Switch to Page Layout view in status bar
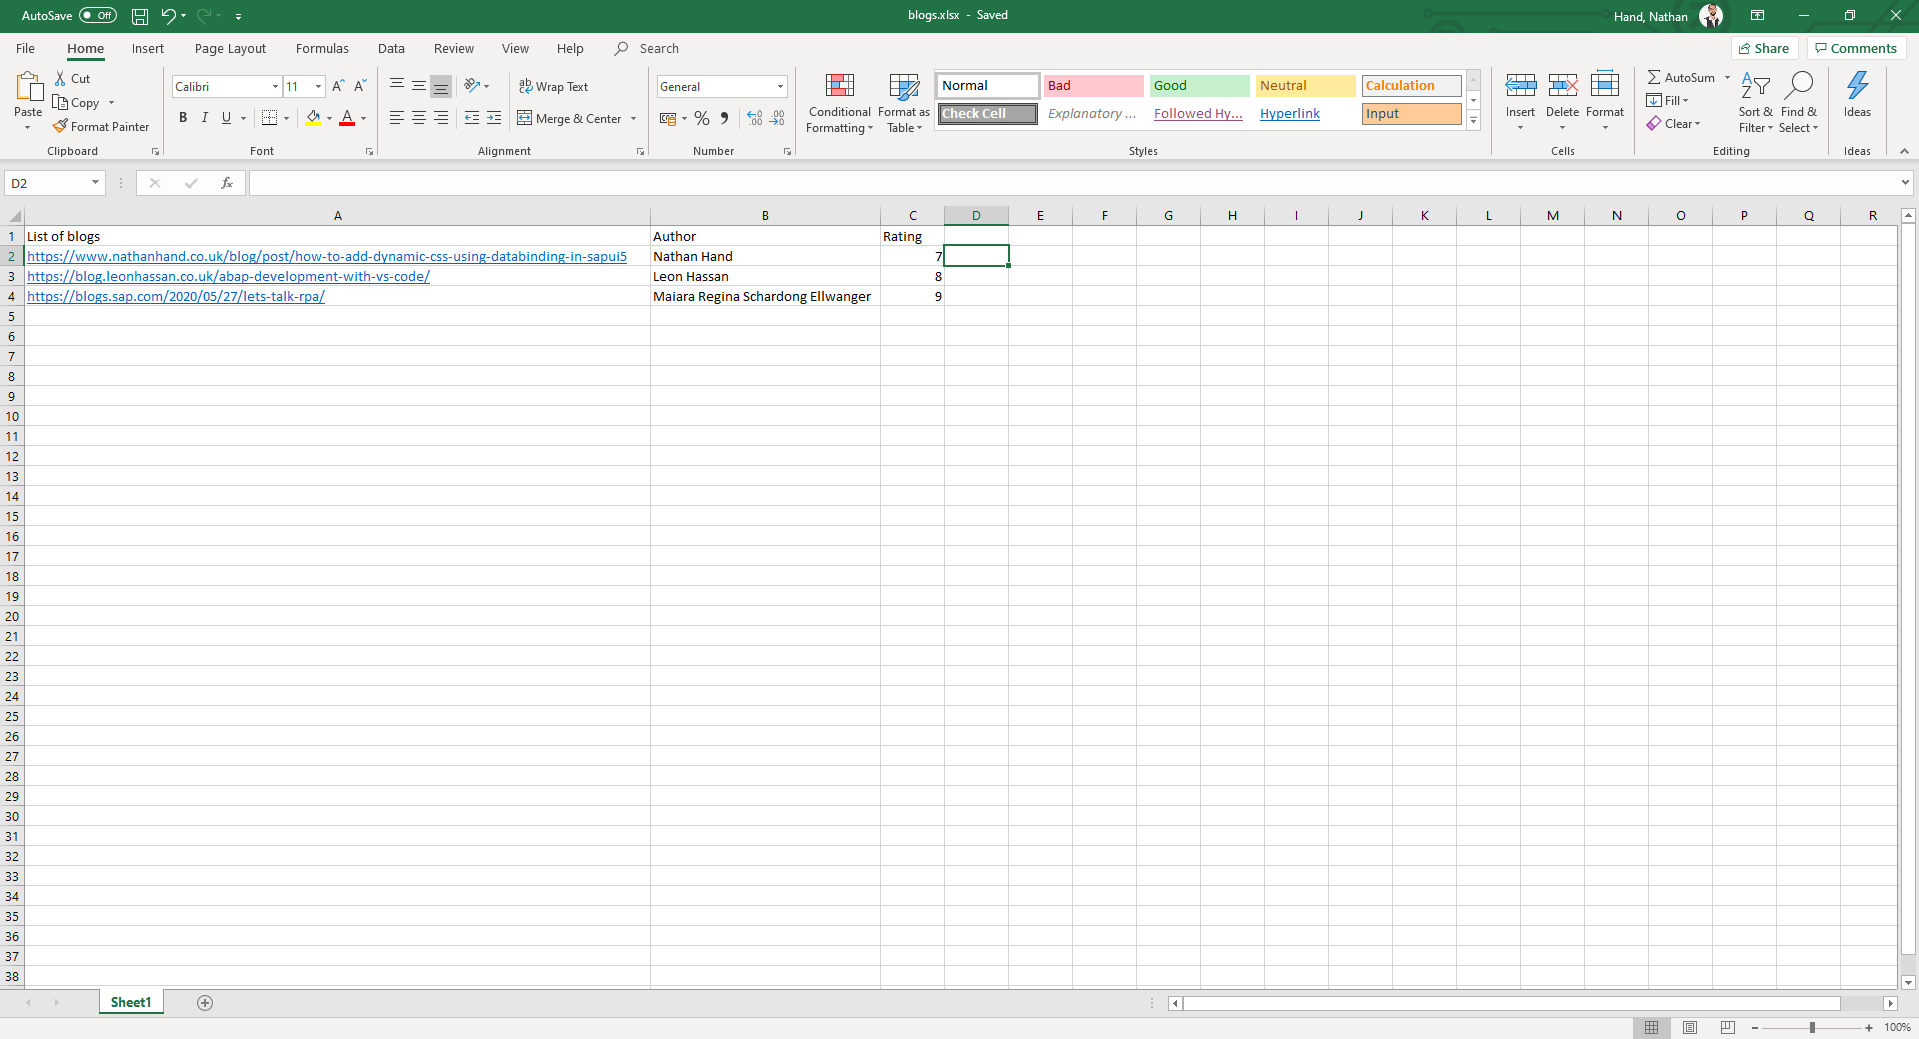1919x1039 pixels. tap(1690, 1028)
